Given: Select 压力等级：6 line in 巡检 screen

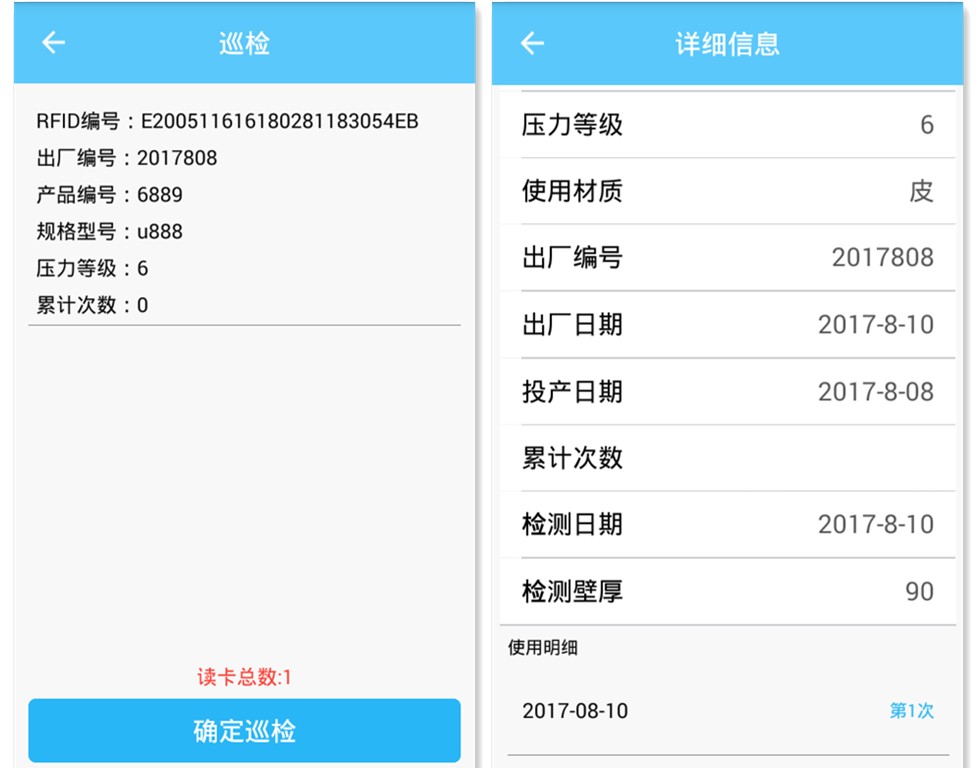Looking at the screenshot, I should (92, 268).
